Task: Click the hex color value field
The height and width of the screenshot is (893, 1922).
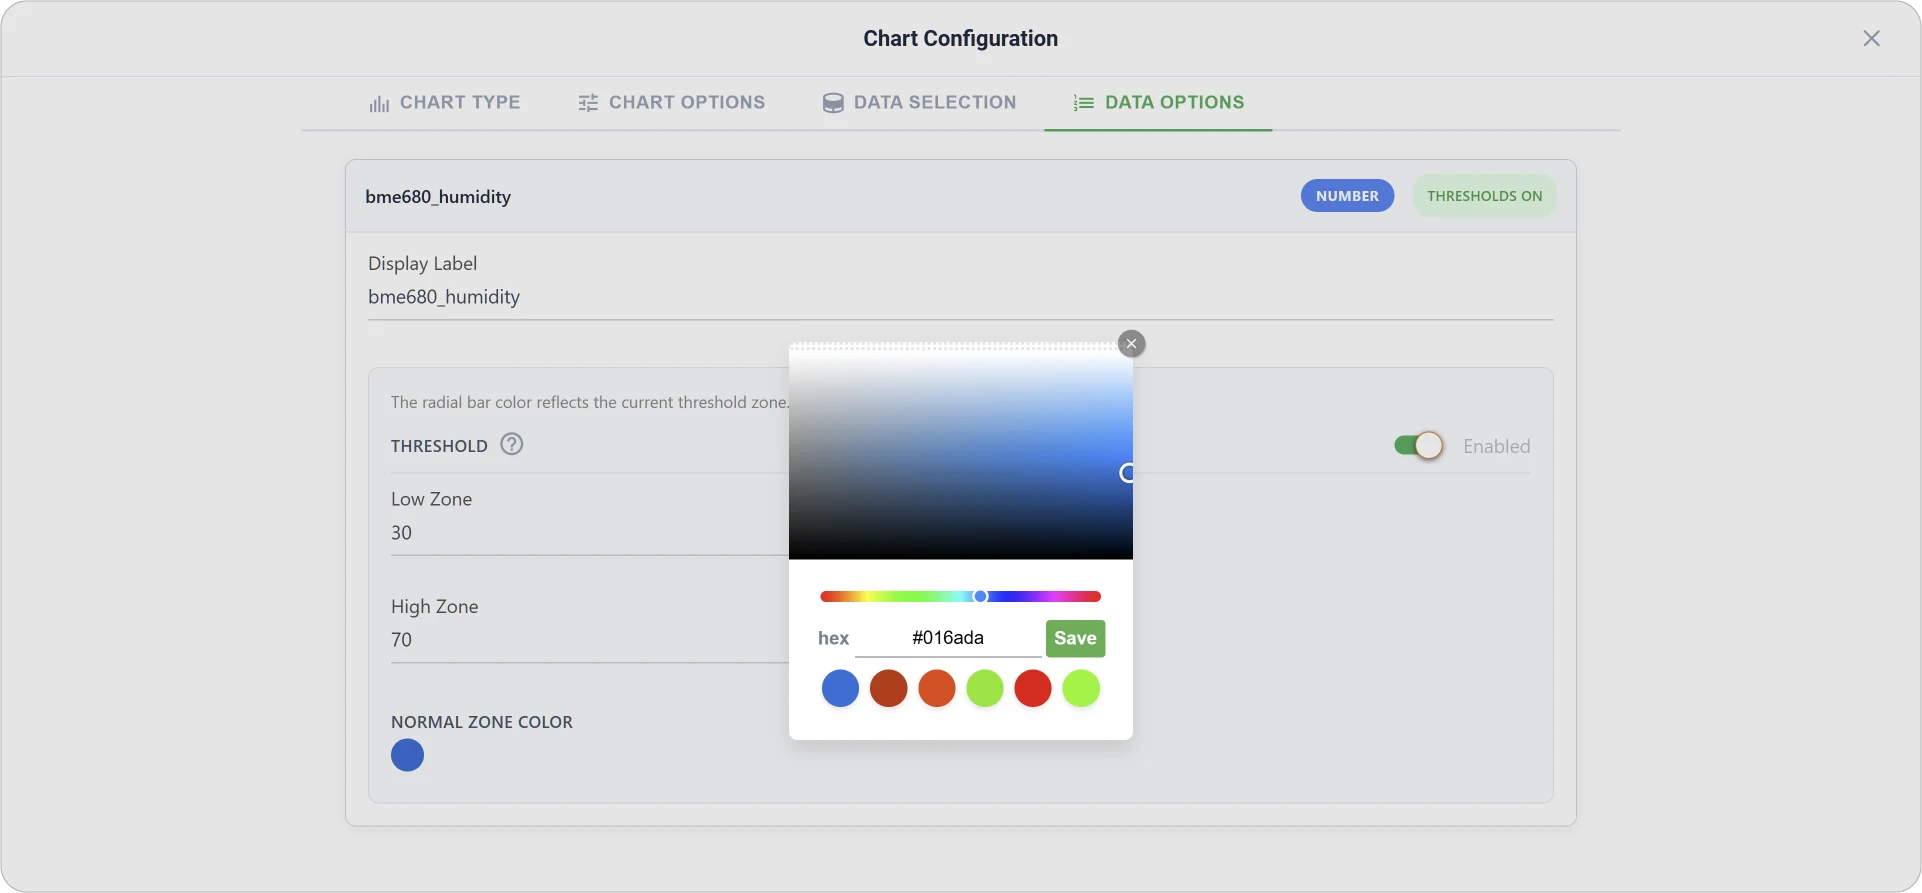Action: (948, 638)
